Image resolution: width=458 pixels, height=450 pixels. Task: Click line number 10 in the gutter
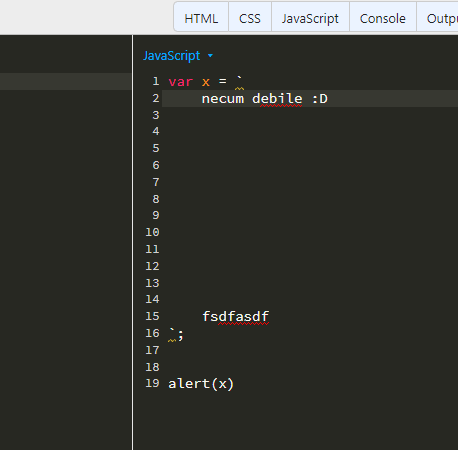pyautogui.click(x=152, y=232)
